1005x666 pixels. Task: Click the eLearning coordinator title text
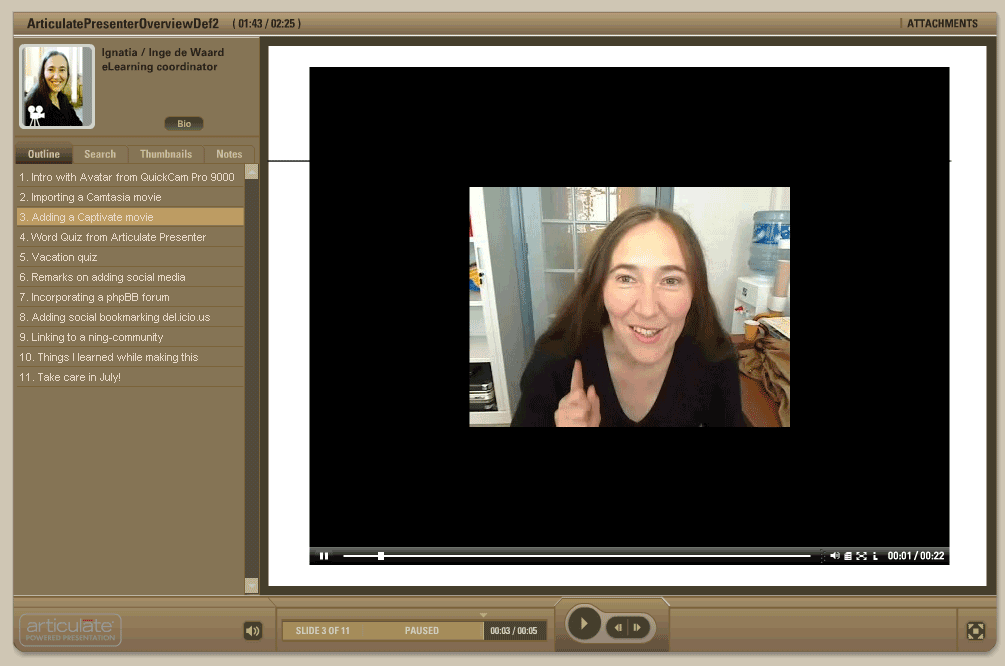pyautogui.click(x=160, y=67)
